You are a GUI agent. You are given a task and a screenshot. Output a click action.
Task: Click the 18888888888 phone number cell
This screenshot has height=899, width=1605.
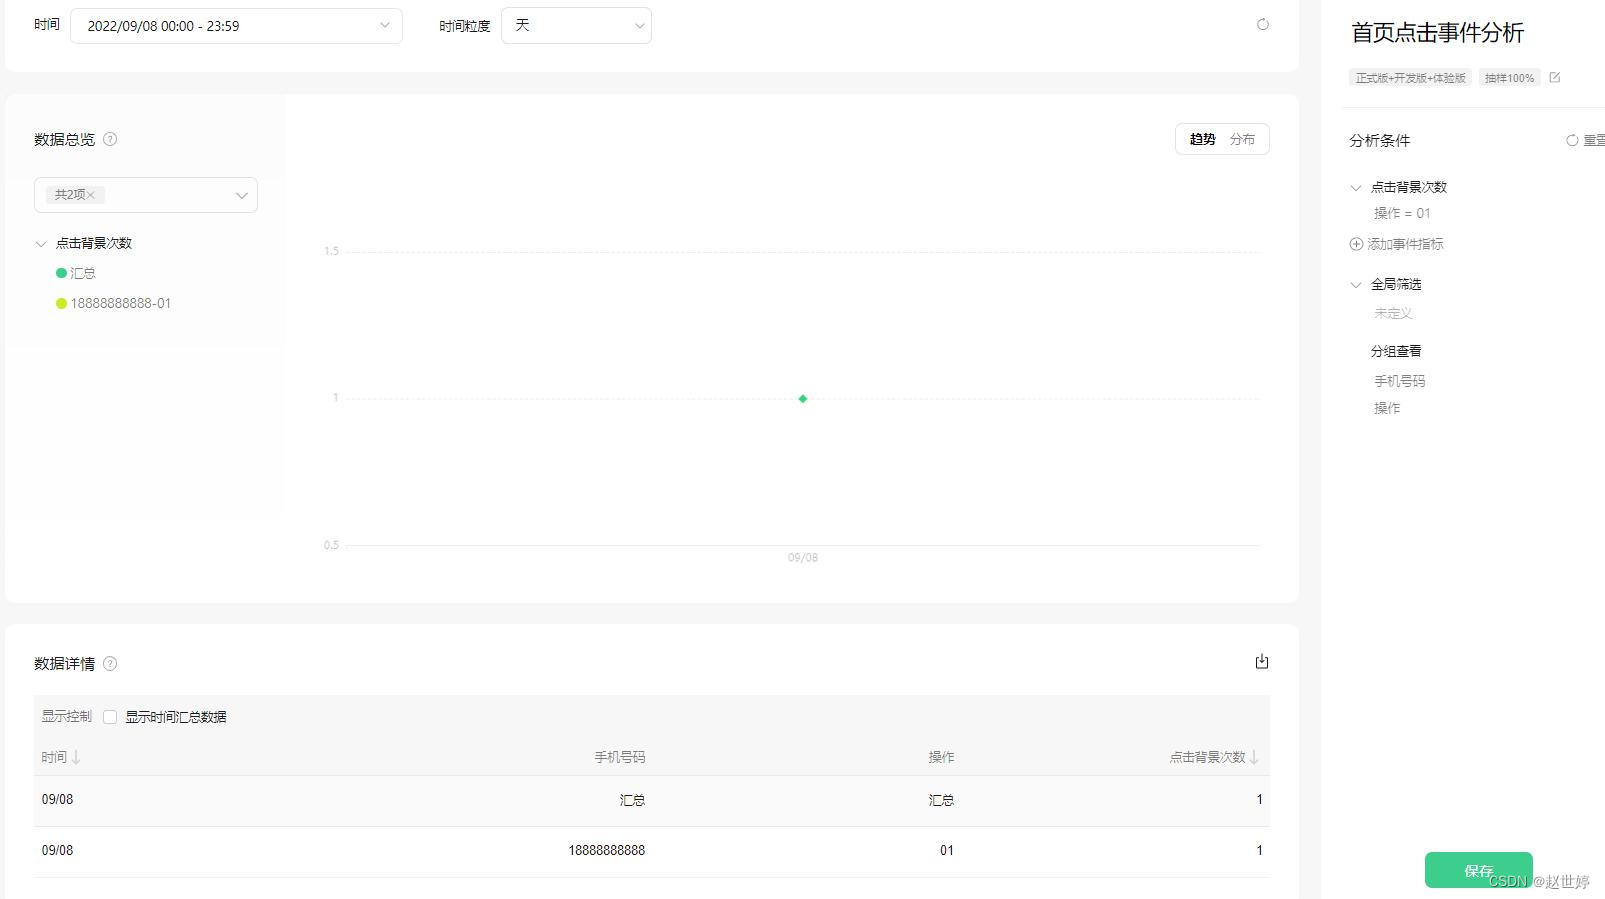point(607,851)
